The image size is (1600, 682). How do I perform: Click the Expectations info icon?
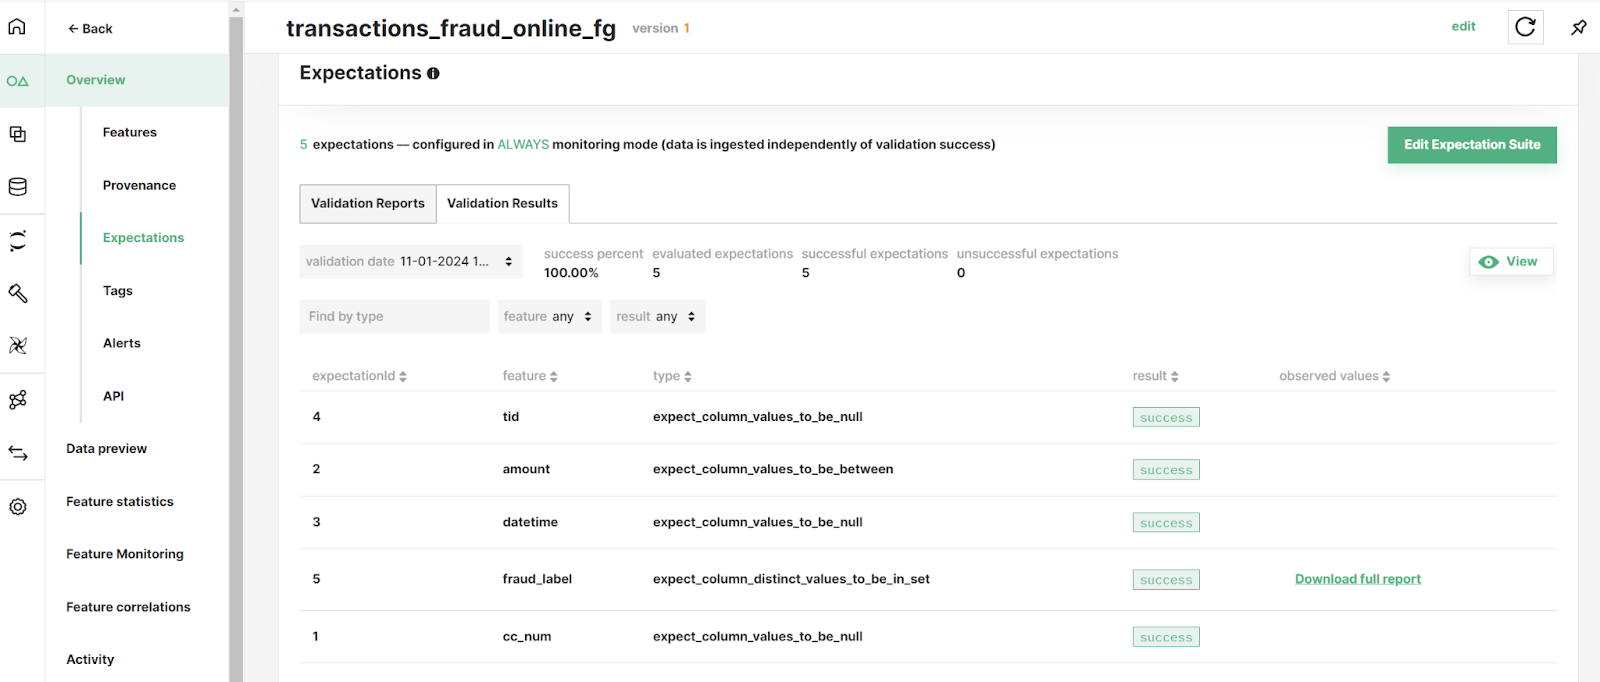pyautogui.click(x=433, y=73)
